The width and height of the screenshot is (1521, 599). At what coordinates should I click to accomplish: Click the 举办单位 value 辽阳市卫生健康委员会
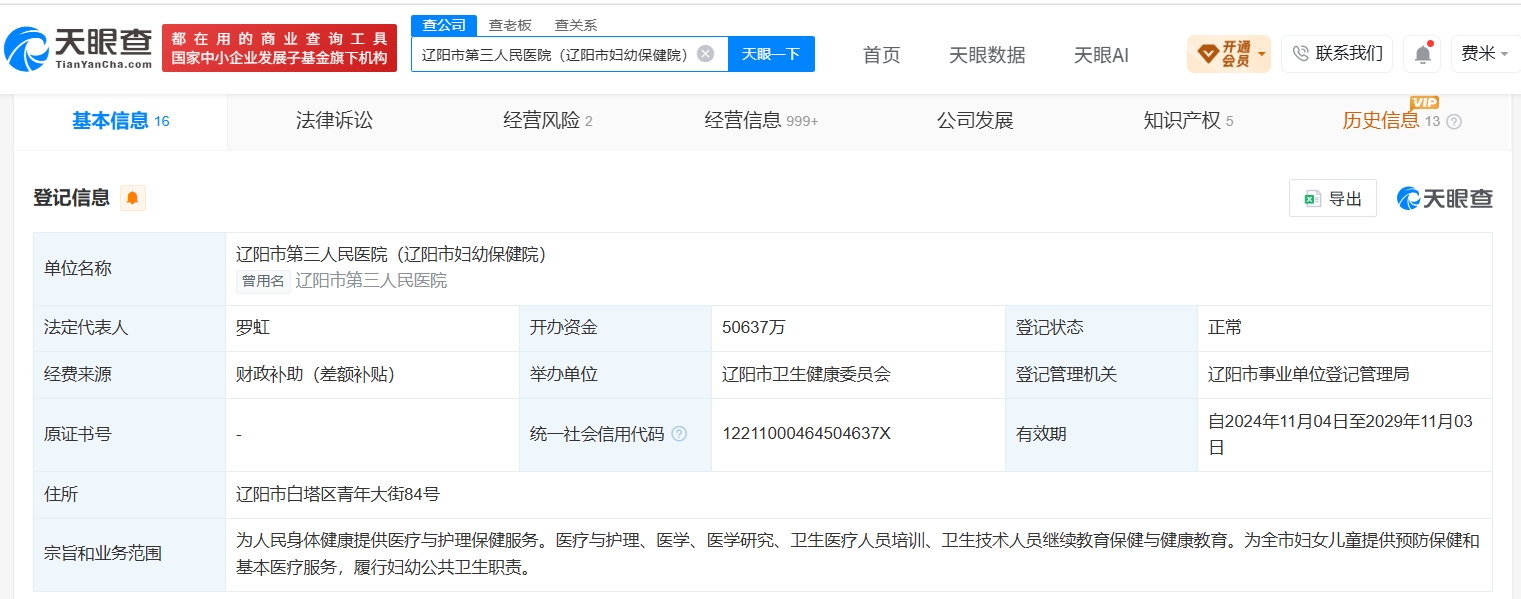point(806,375)
